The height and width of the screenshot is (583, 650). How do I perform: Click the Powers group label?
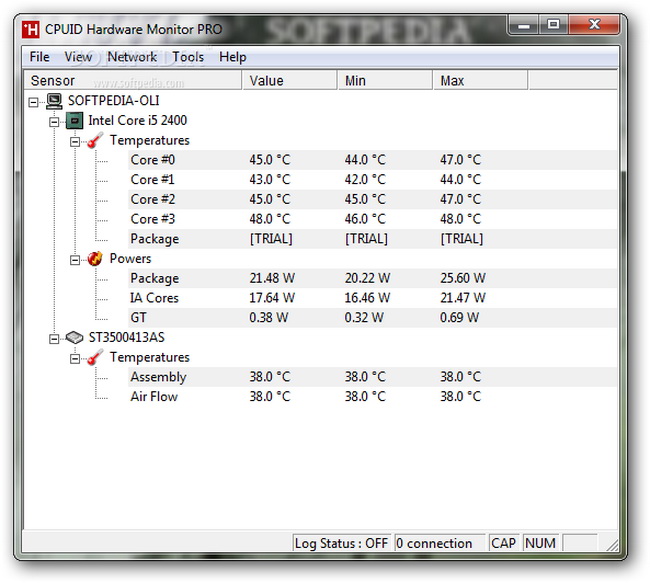tap(130, 259)
